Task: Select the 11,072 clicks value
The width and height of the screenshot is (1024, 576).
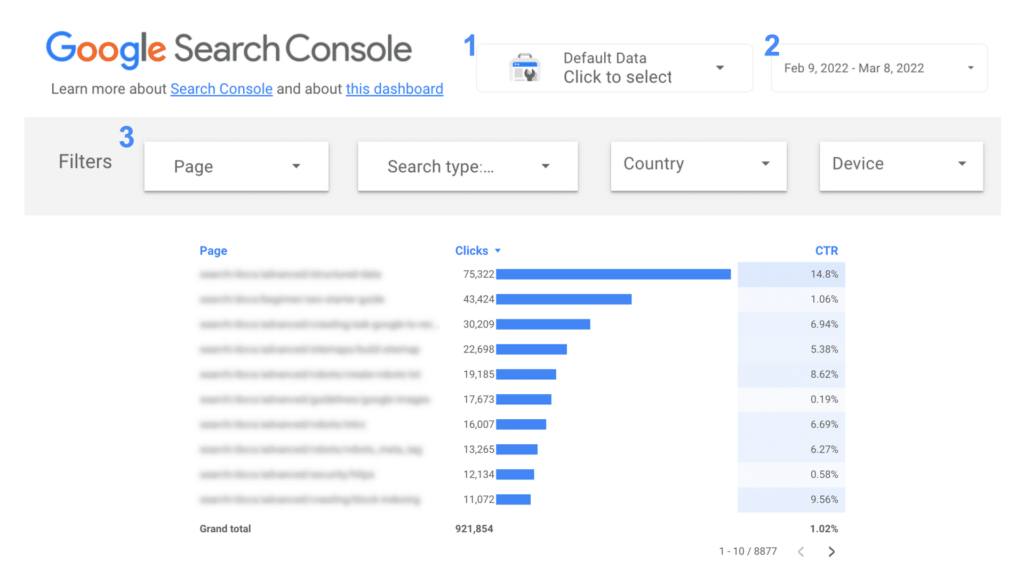Action: coord(479,500)
